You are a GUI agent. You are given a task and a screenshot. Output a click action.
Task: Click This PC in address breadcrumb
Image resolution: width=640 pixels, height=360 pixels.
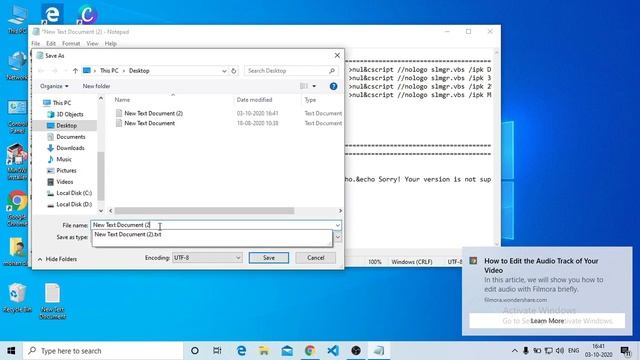[109, 71]
